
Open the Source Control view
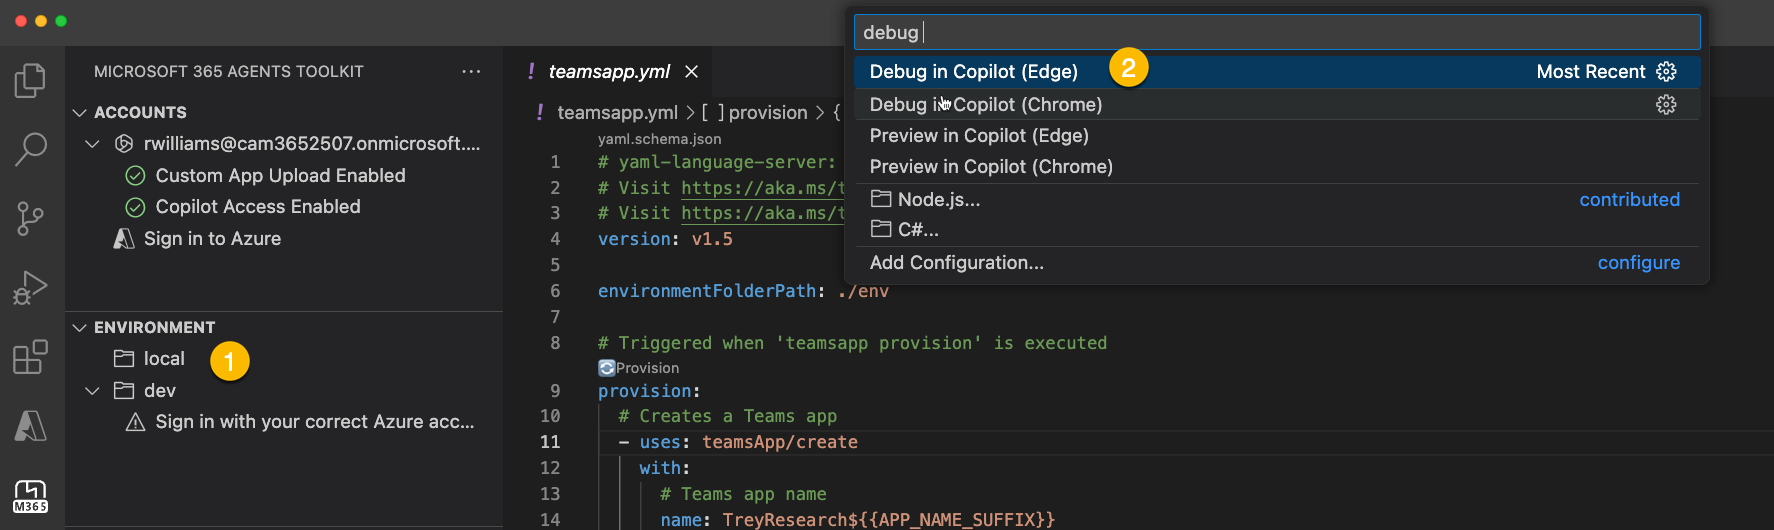pyautogui.click(x=31, y=218)
